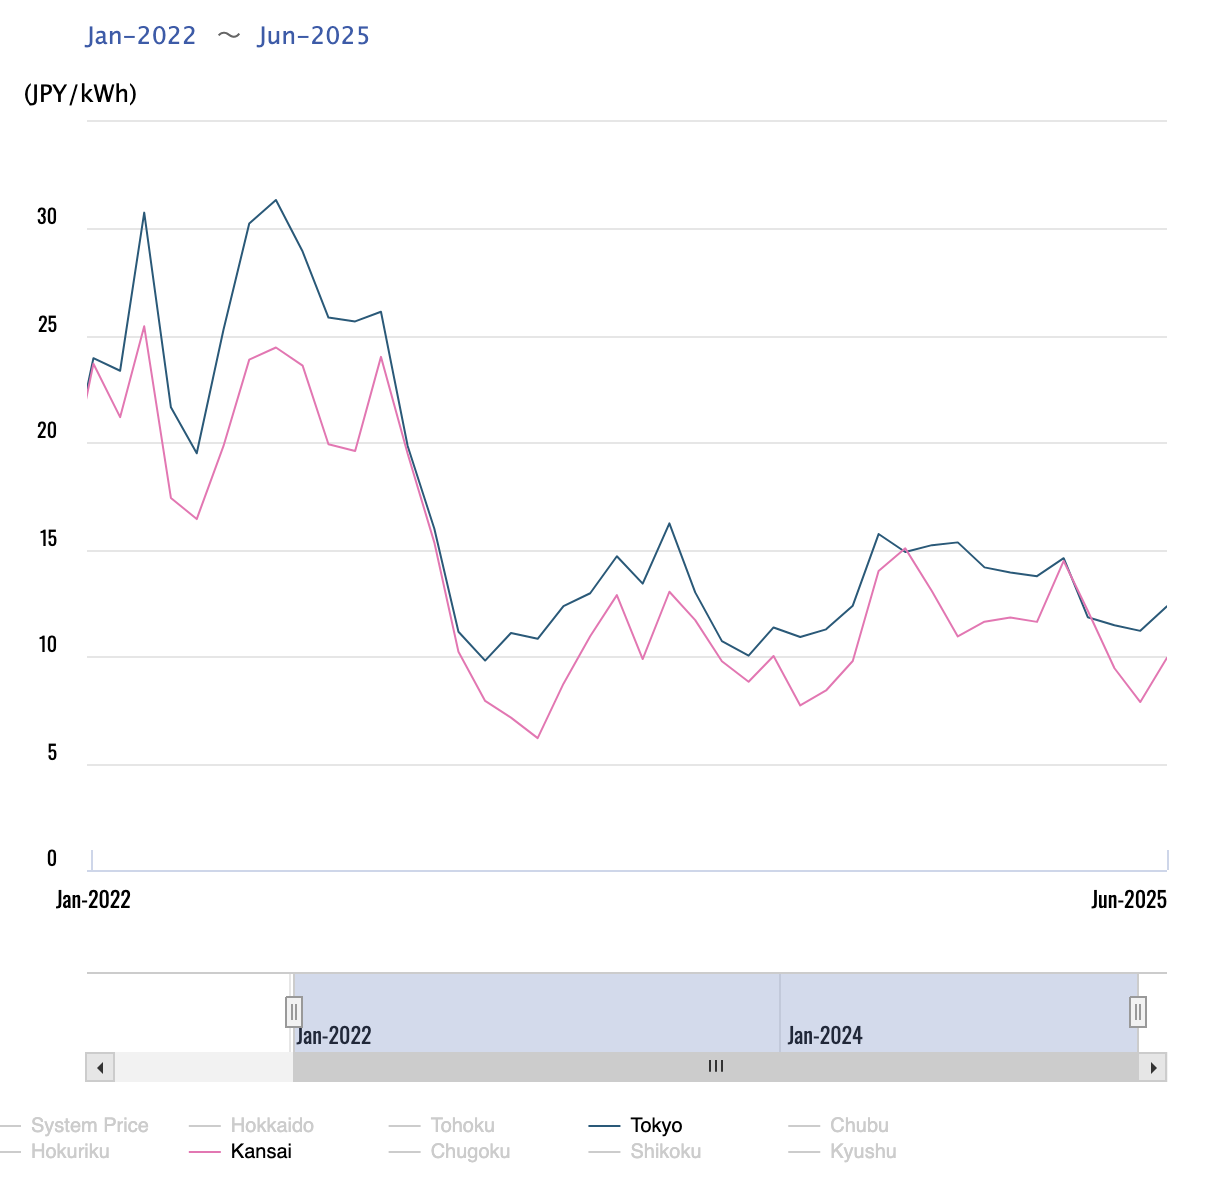Image resolution: width=1216 pixels, height=1178 pixels.
Task: Toggle System Price series in legend
Action: pyautogui.click(x=89, y=1125)
